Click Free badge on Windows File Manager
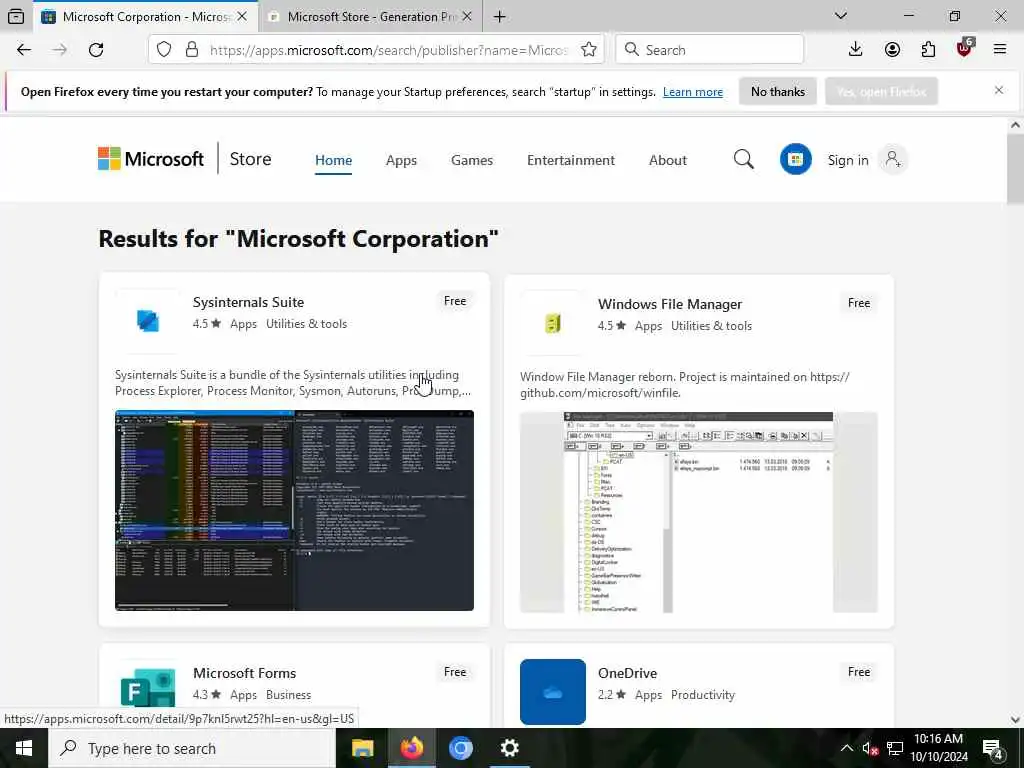The width and height of the screenshot is (1024, 768). pos(858,302)
